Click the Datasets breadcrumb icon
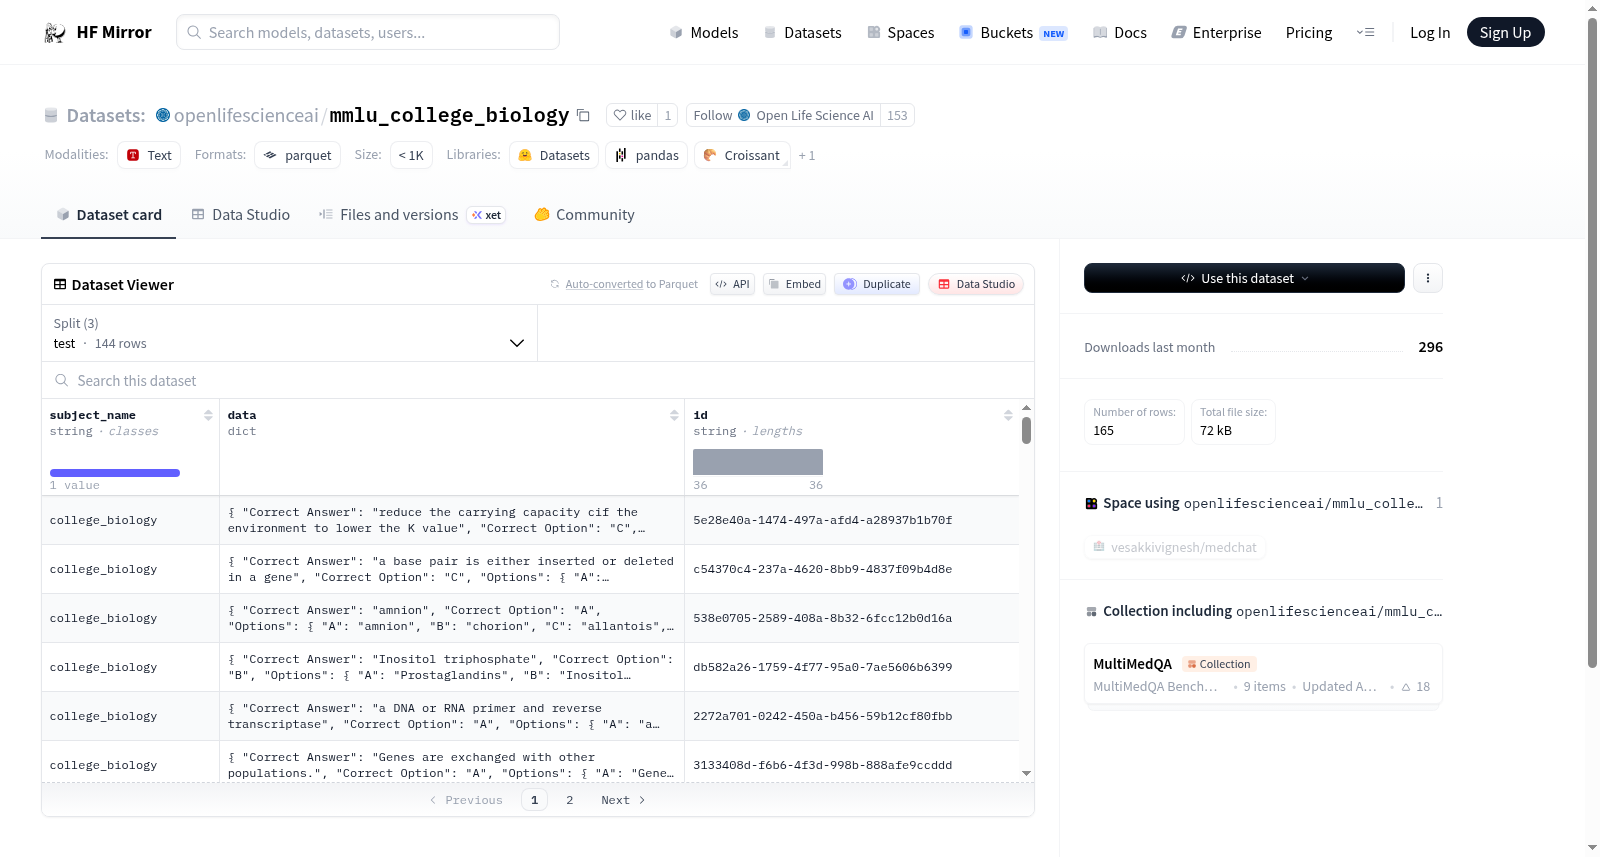The height and width of the screenshot is (857, 1600). point(51,116)
